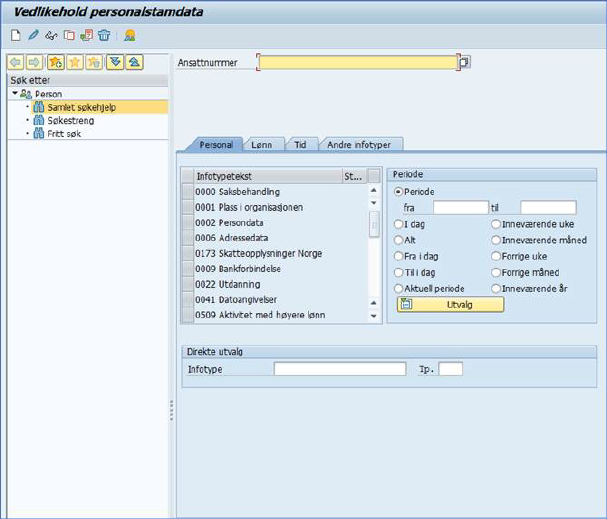Click the Delimit record icon

pyautogui.click(x=86, y=36)
